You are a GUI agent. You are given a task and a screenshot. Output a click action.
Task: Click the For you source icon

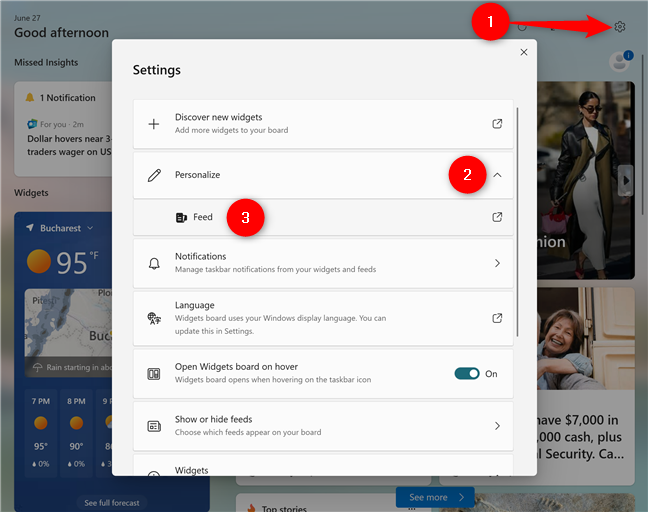click(32, 124)
